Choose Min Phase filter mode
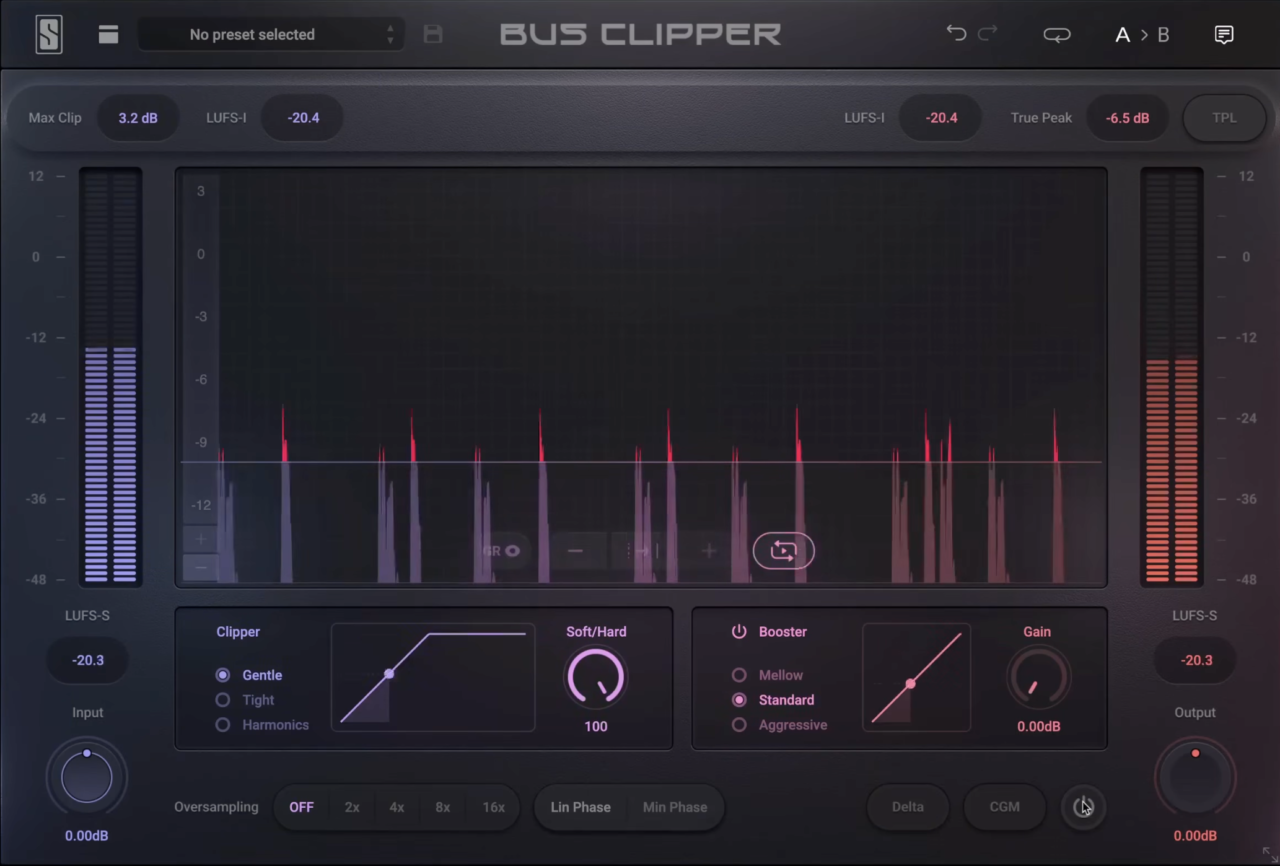The width and height of the screenshot is (1280, 866). click(x=675, y=808)
